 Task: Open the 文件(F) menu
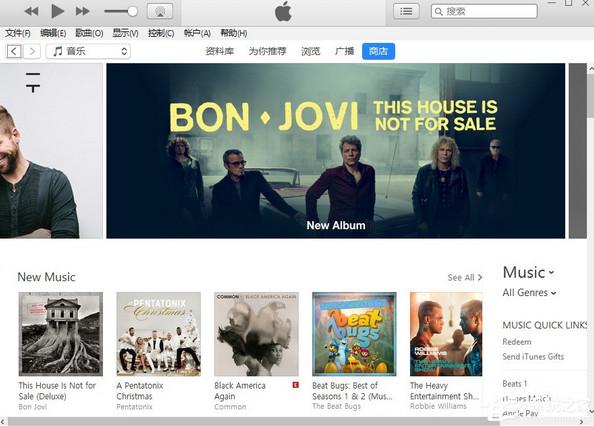click(x=18, y=33)
